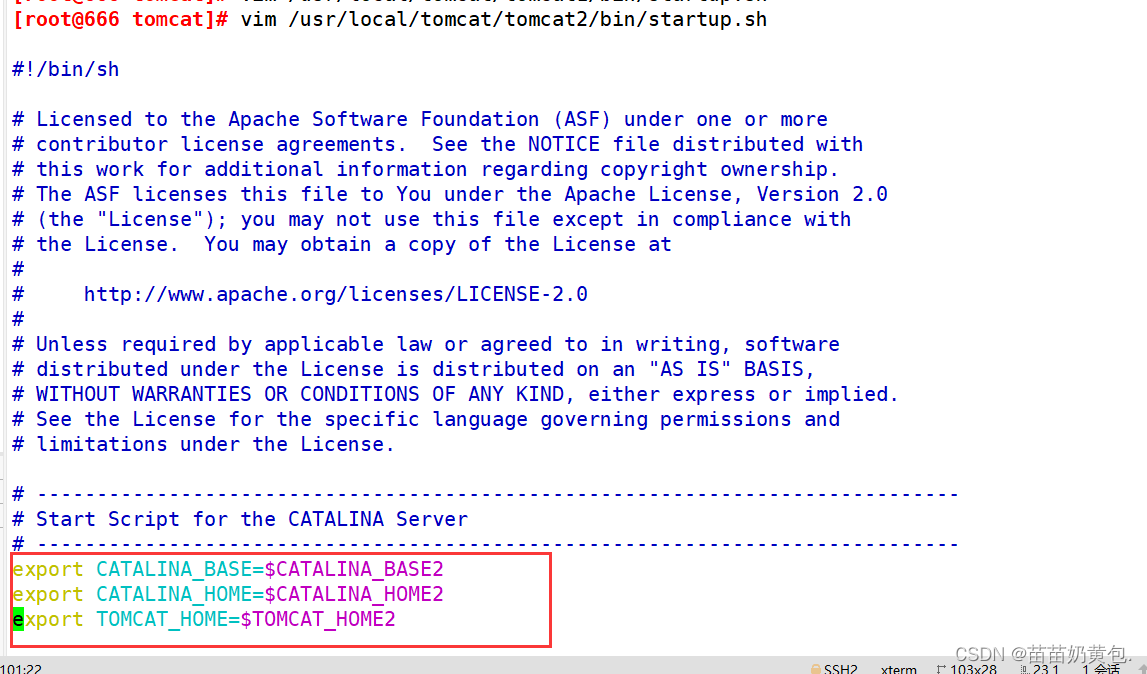1147x674 pixels.
Task: Click the first export keyword in yellow
Action: coord(48,569)
